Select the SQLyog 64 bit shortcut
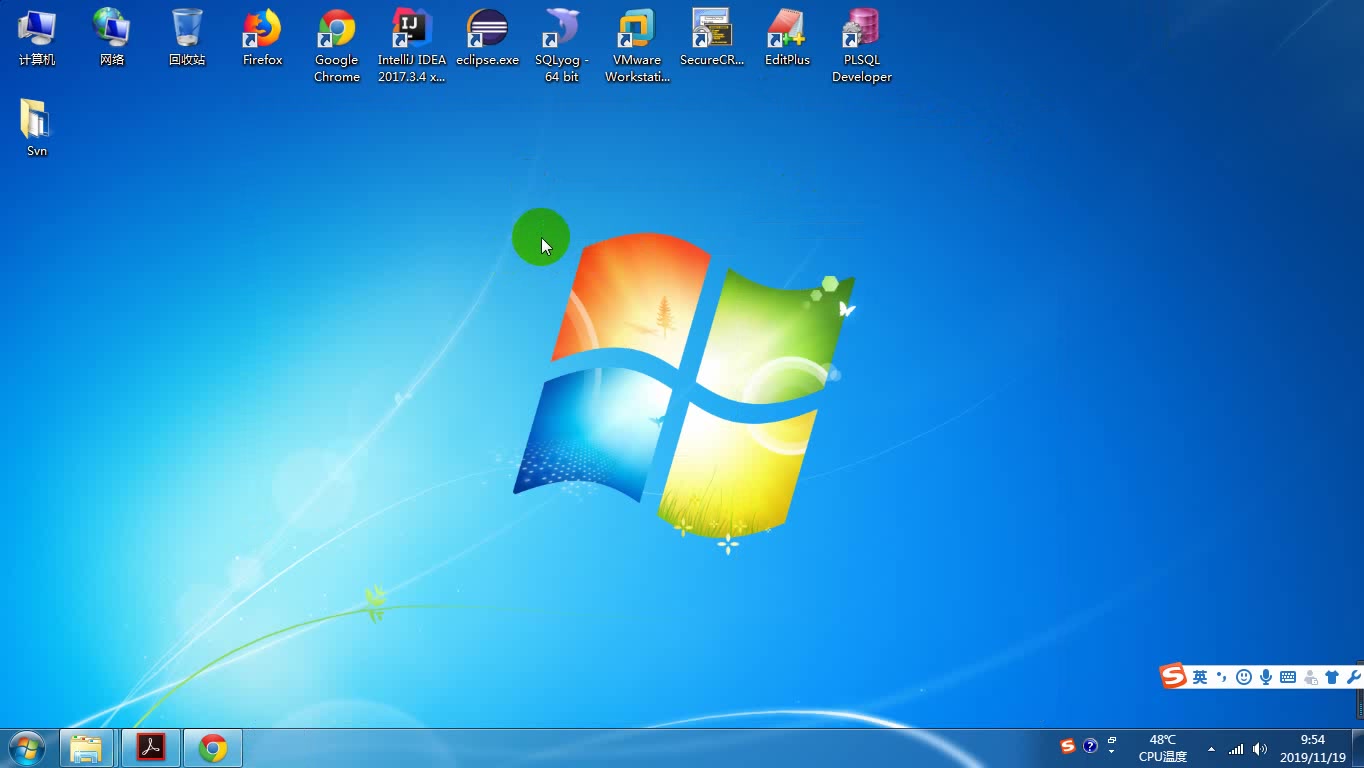 562,46
